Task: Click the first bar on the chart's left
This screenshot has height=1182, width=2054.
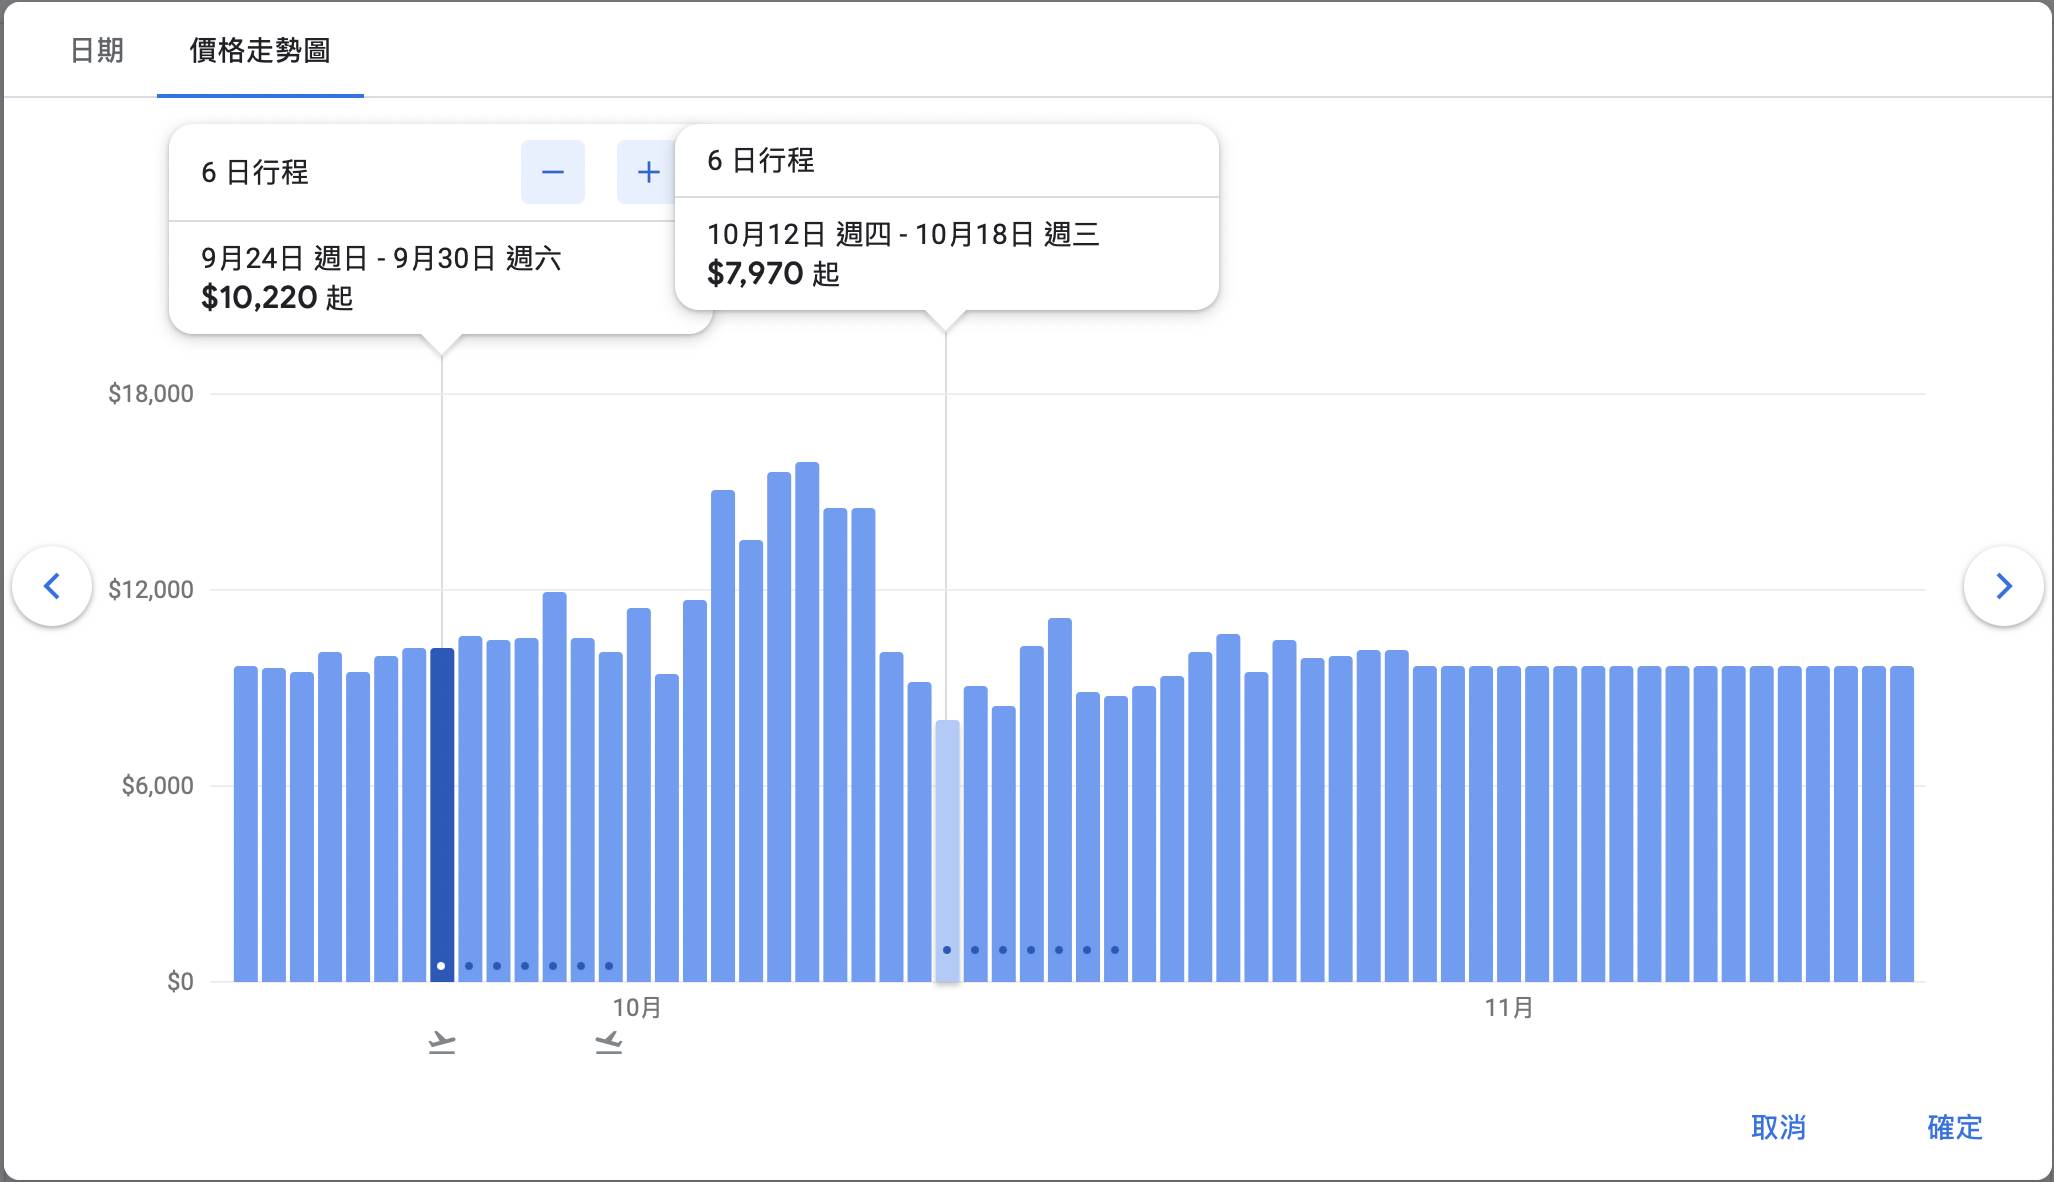Action: pos(246,824)
